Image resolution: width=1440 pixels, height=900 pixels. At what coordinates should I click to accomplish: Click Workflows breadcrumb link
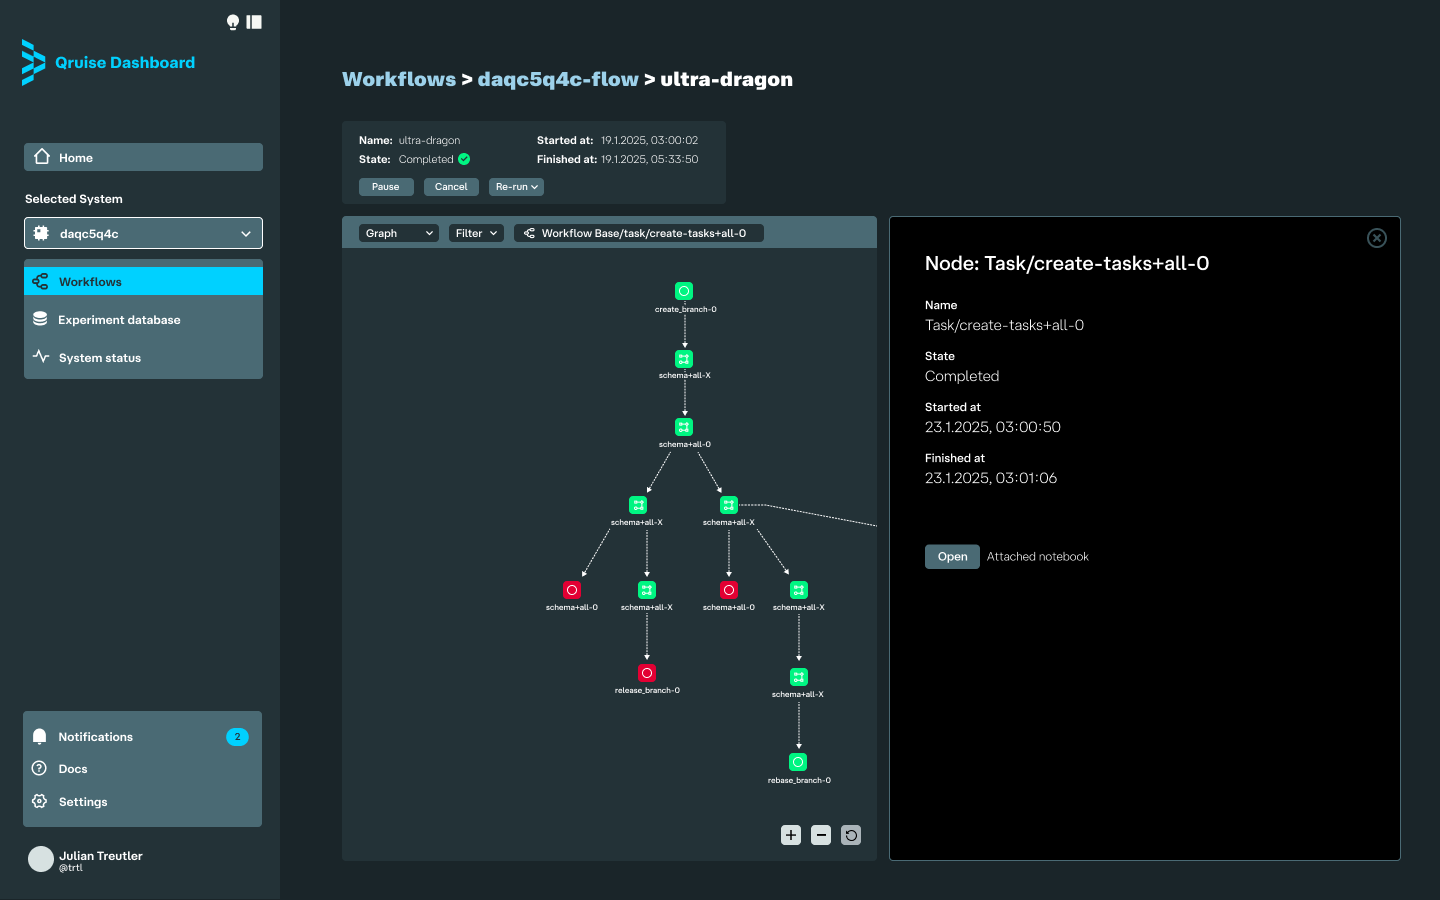click(x=399, y=79)
